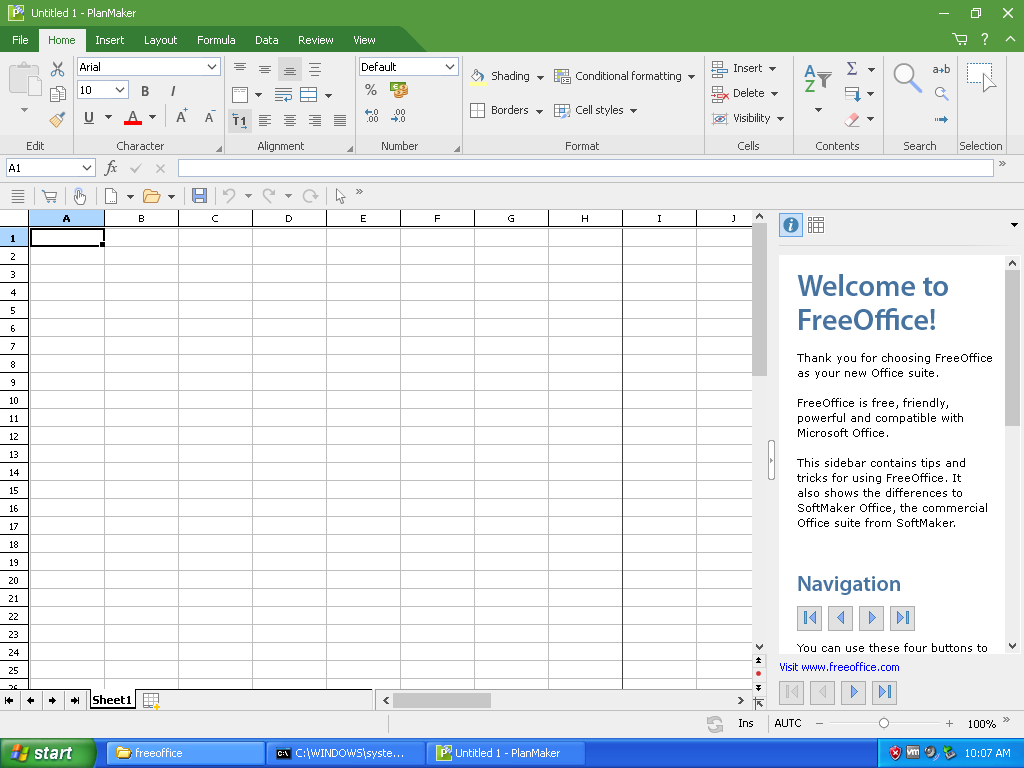Toggle Bold formatting

(145, 91)
